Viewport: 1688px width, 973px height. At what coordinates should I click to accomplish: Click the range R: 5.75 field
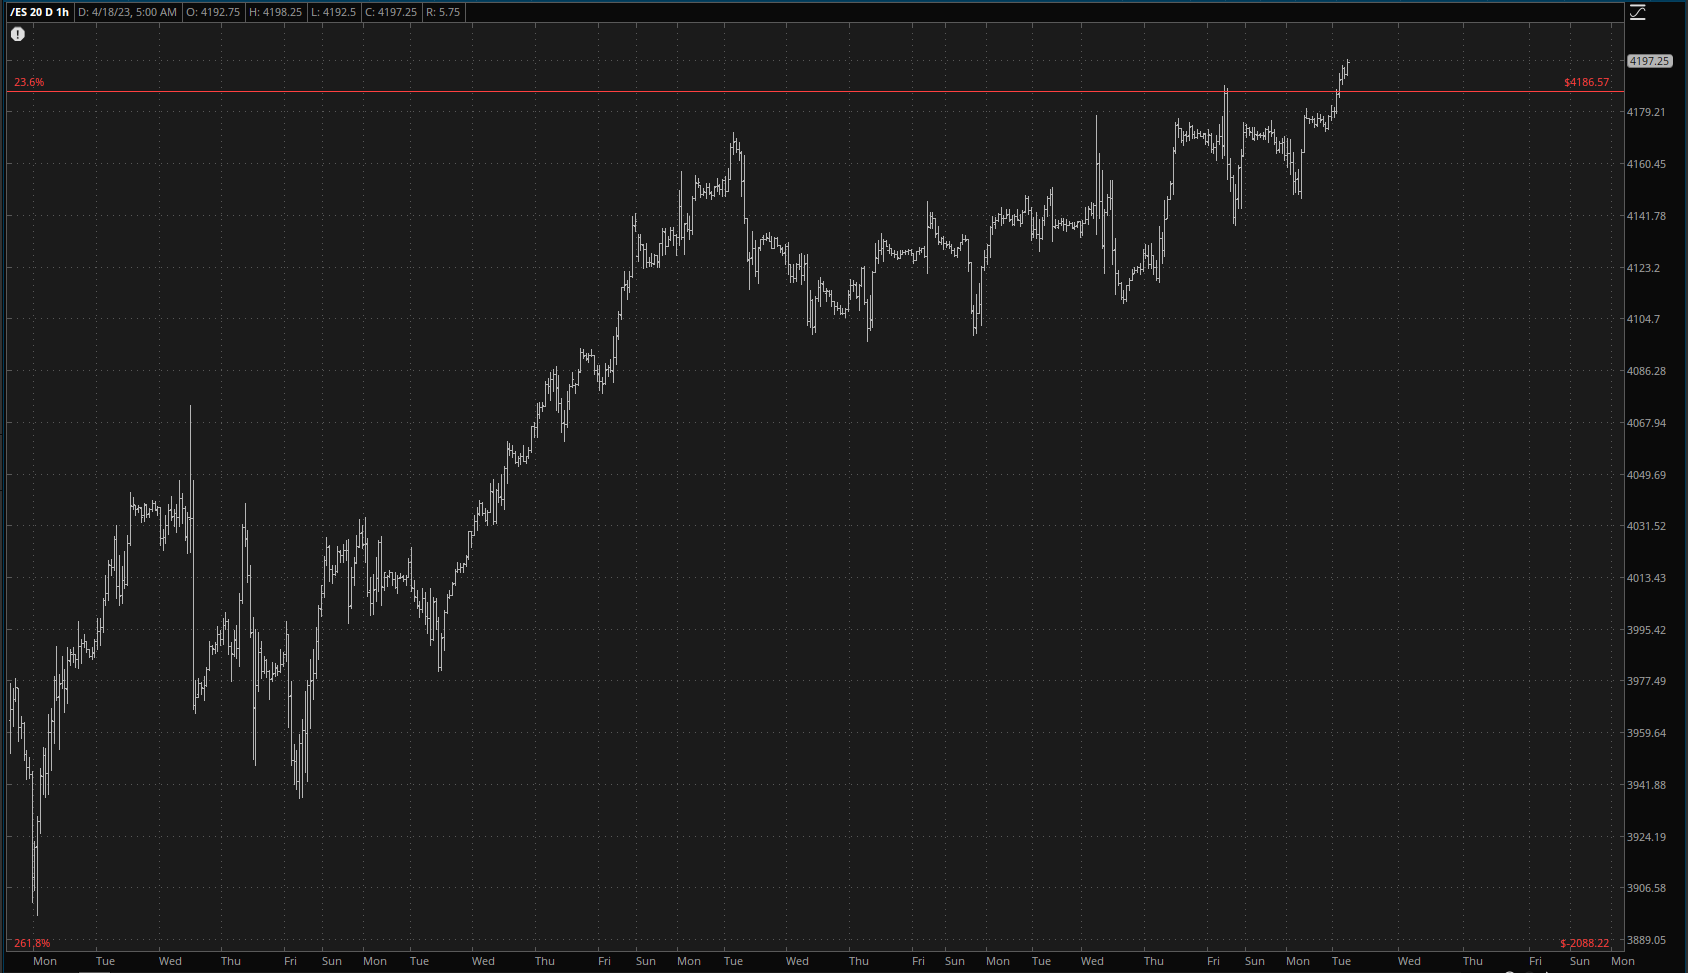pos(443,12)
